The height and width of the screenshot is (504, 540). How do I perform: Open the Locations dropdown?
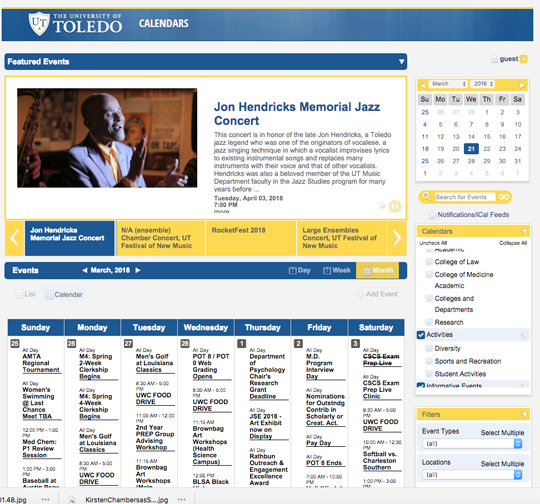pyautogui.click(x=472, y=475)
